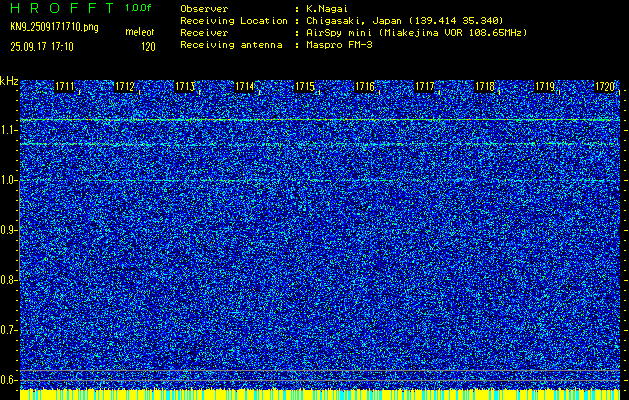Click the 1715 time marker
This screenshot has width=629, height=400.
304,86
